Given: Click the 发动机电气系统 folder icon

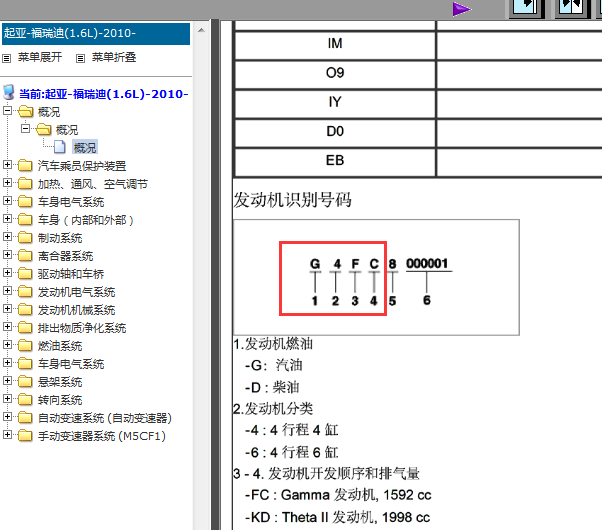Looking at the screenshot, I should pos(25,292).
